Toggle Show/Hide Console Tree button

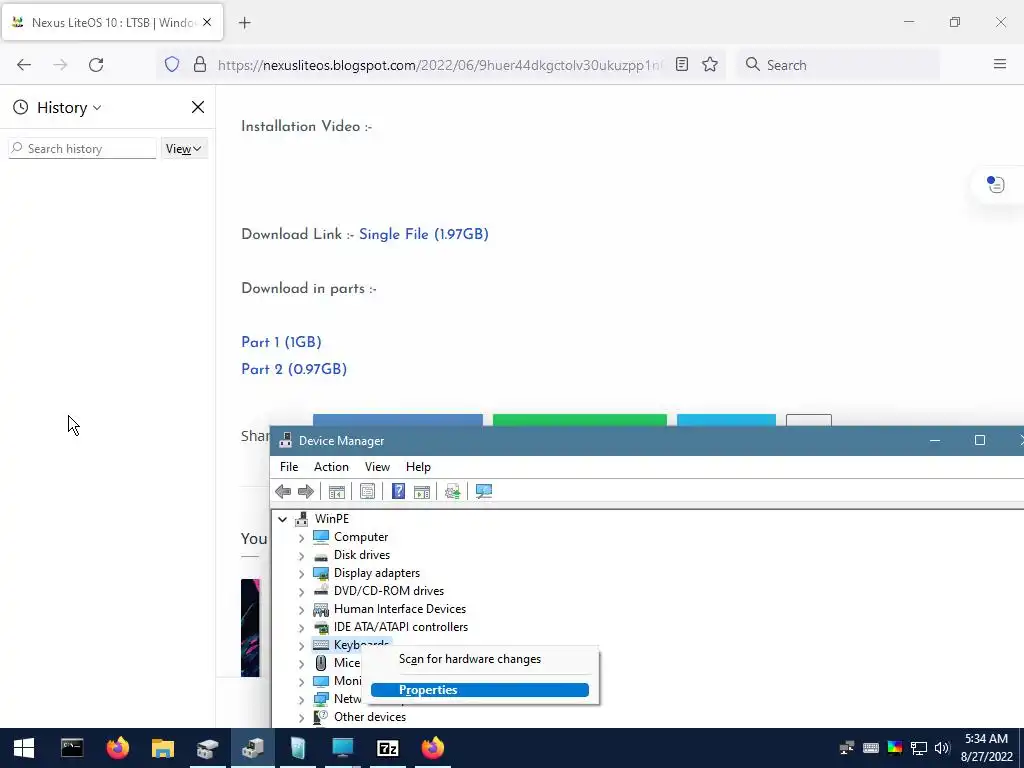[337, 491]
